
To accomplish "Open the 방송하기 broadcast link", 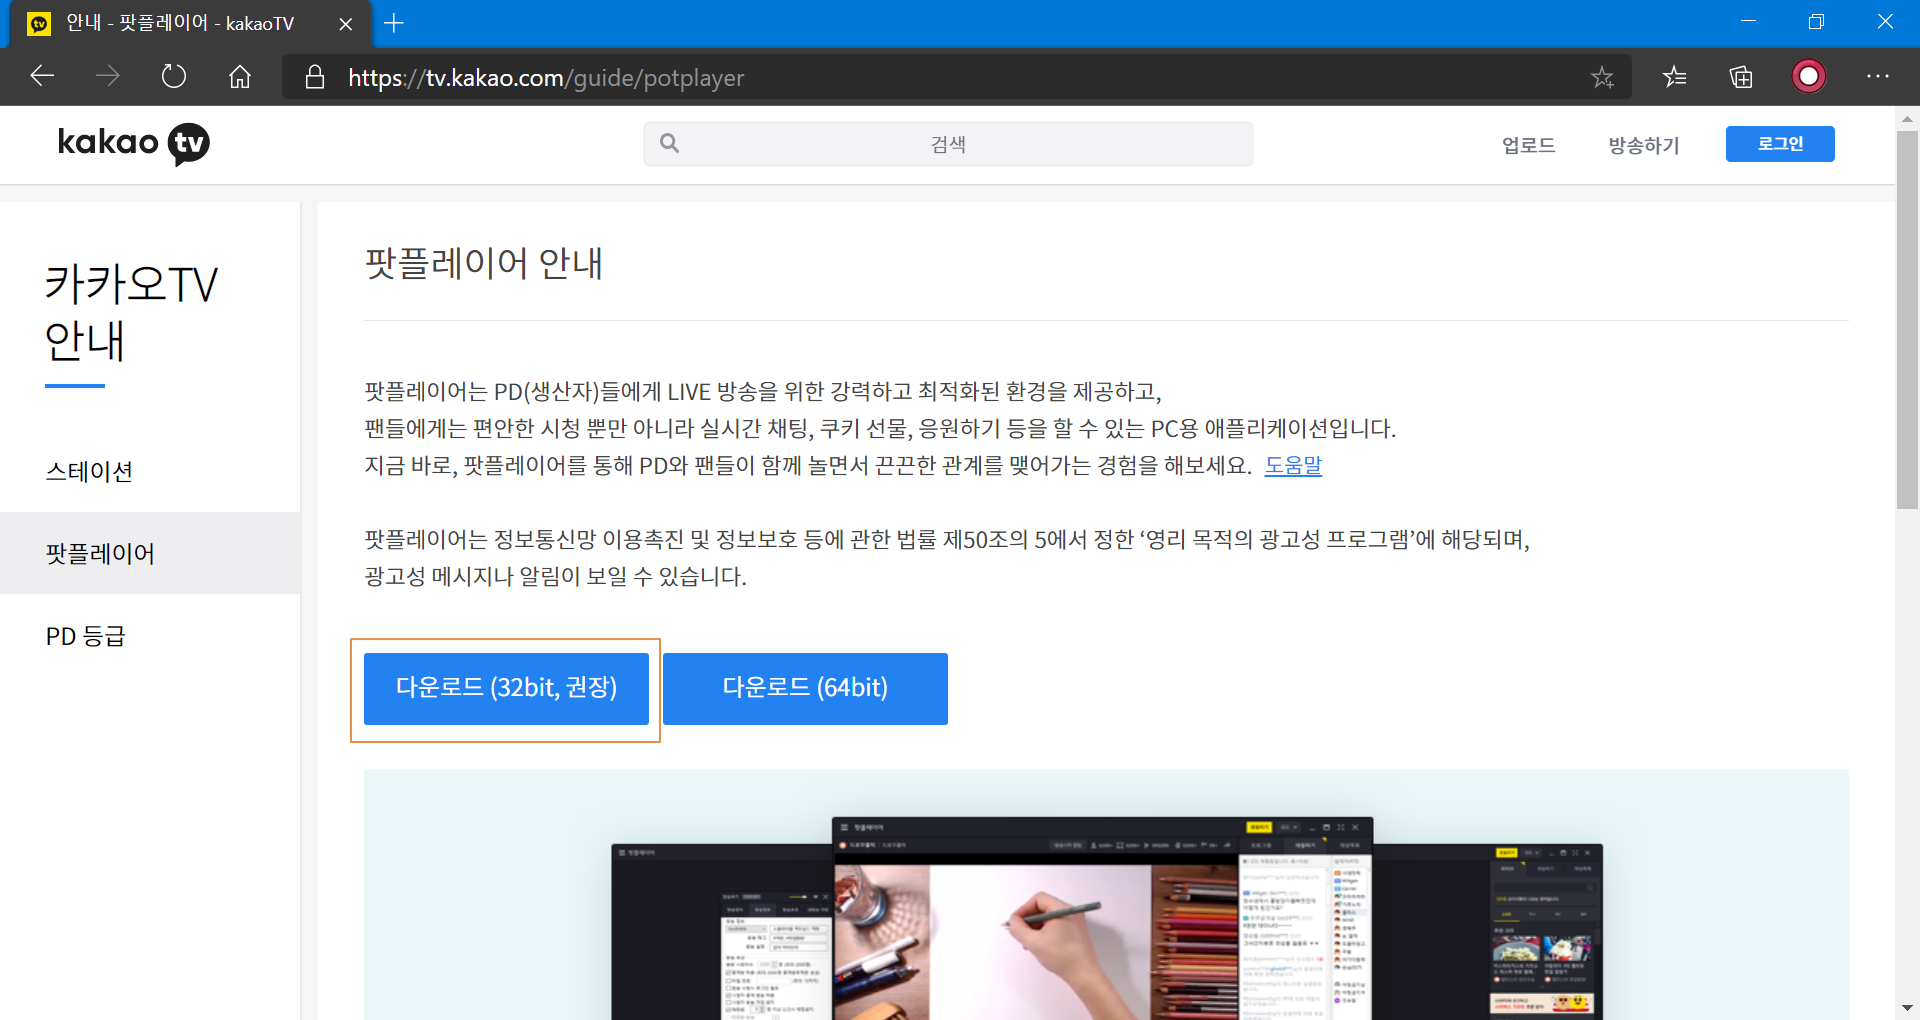I will [1643, 145].
